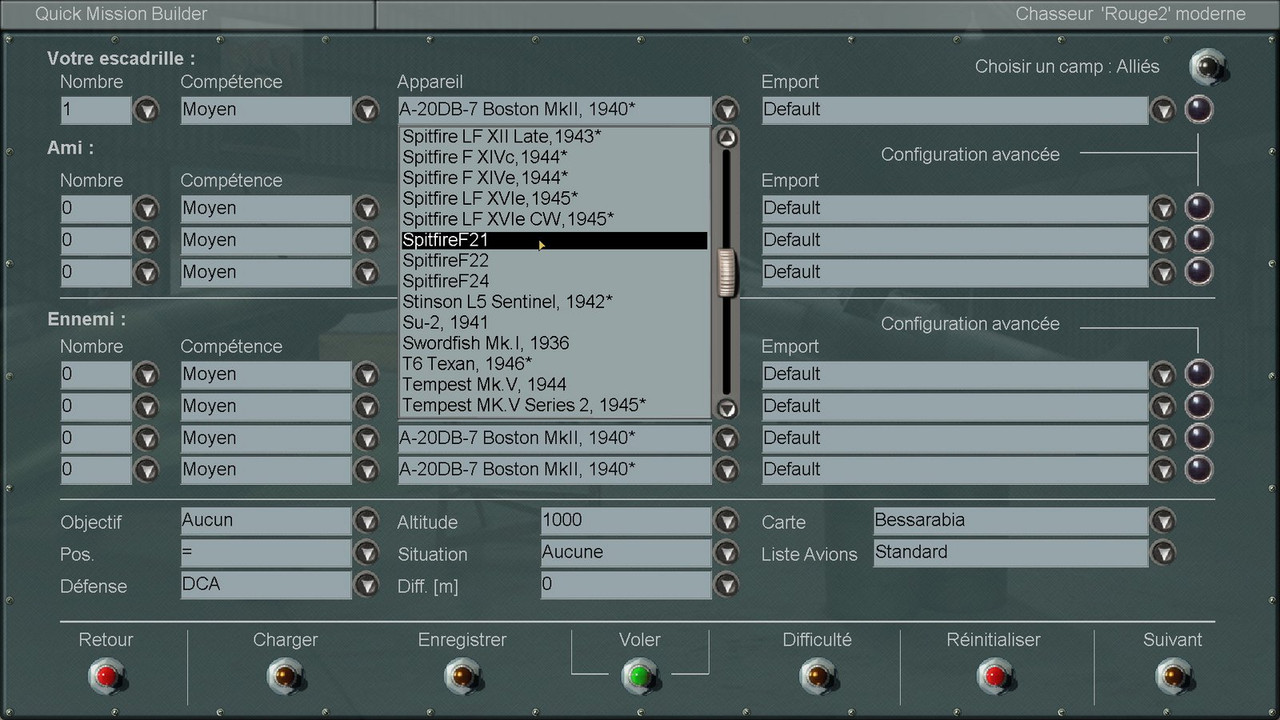This screenshot has width=1280, height=720.
Task: Open first Ami Compétence dropdown arrow
Action: click(x=367, y=209)
